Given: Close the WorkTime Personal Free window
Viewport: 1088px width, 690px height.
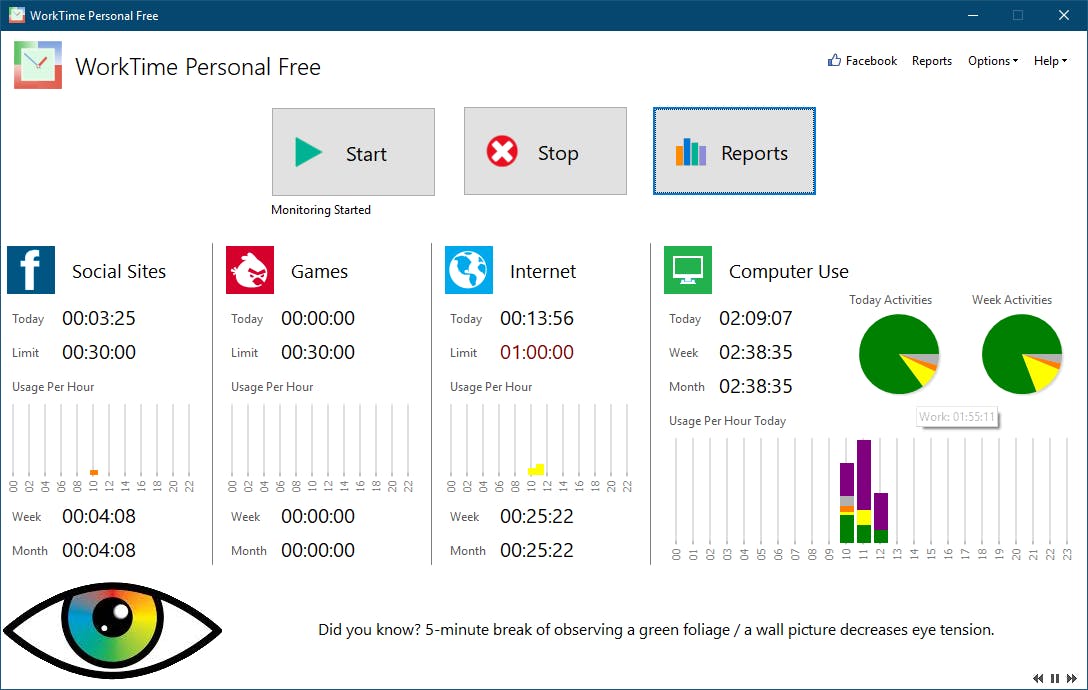Looking at the screenshot, I should pos(1063,15).
